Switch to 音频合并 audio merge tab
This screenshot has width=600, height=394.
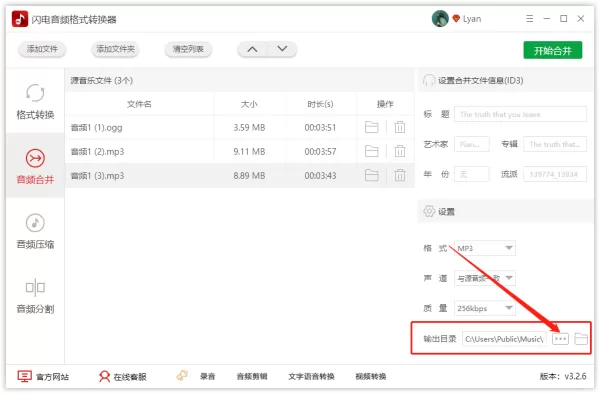tap(35, 166)
